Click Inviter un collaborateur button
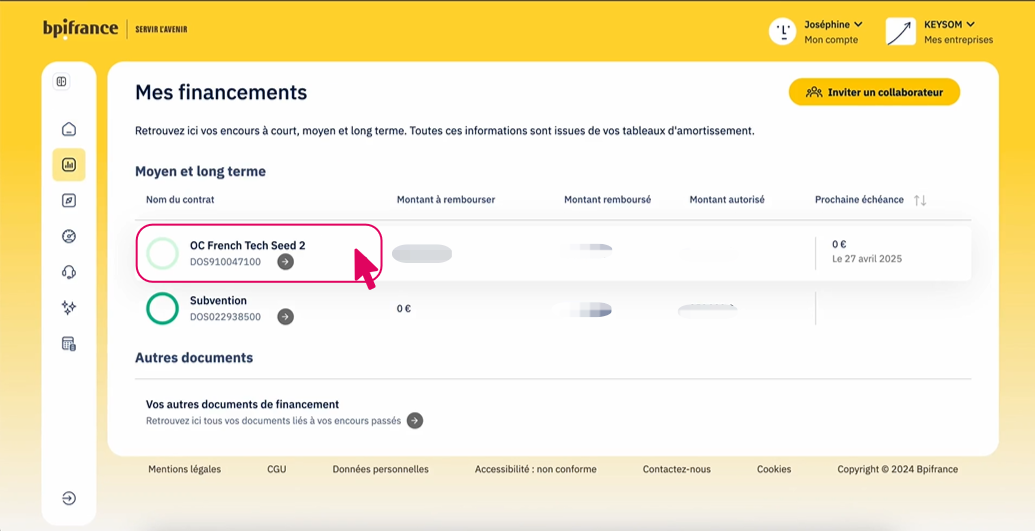The image size is (1035, 531). [x=874, y=92]
